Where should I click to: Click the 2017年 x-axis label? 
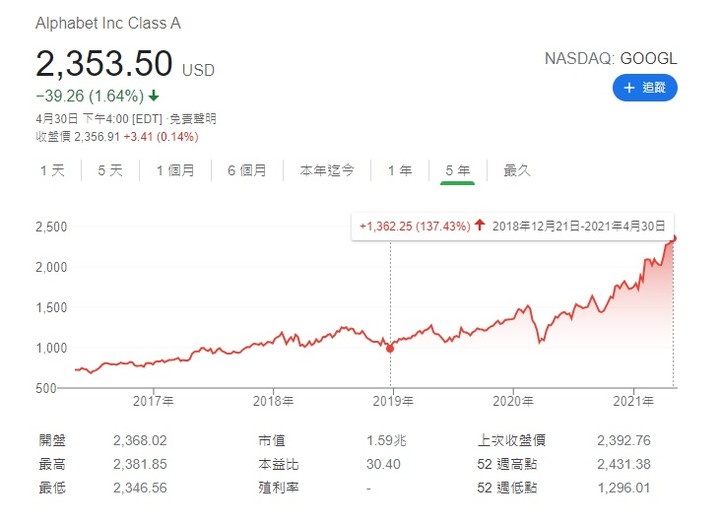[153, 401]
